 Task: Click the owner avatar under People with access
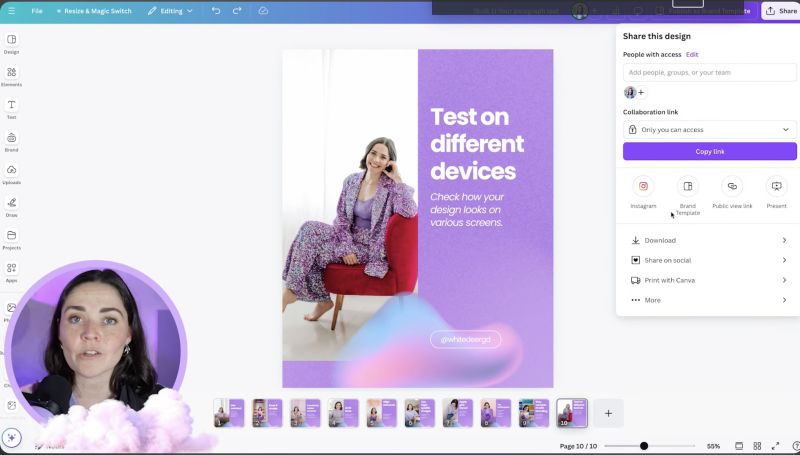[x=630, y=92]
